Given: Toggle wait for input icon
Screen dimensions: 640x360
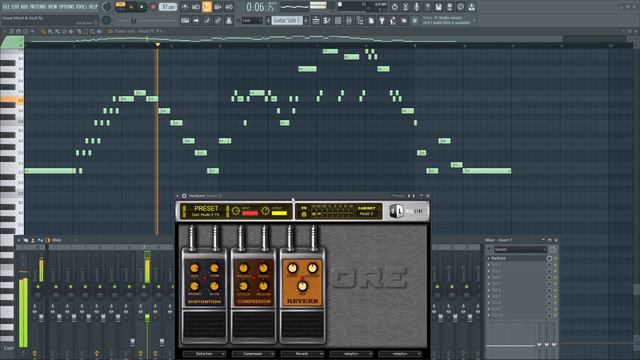Looking at the screenshot, I should 196,7.
